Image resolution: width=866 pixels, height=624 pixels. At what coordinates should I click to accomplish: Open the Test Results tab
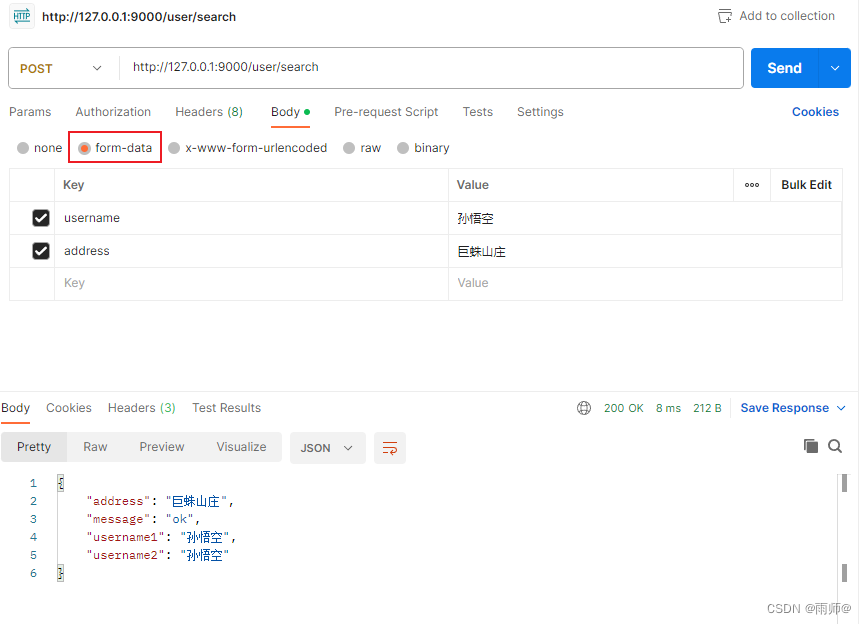pyautogui.click(x=226, y=408)
